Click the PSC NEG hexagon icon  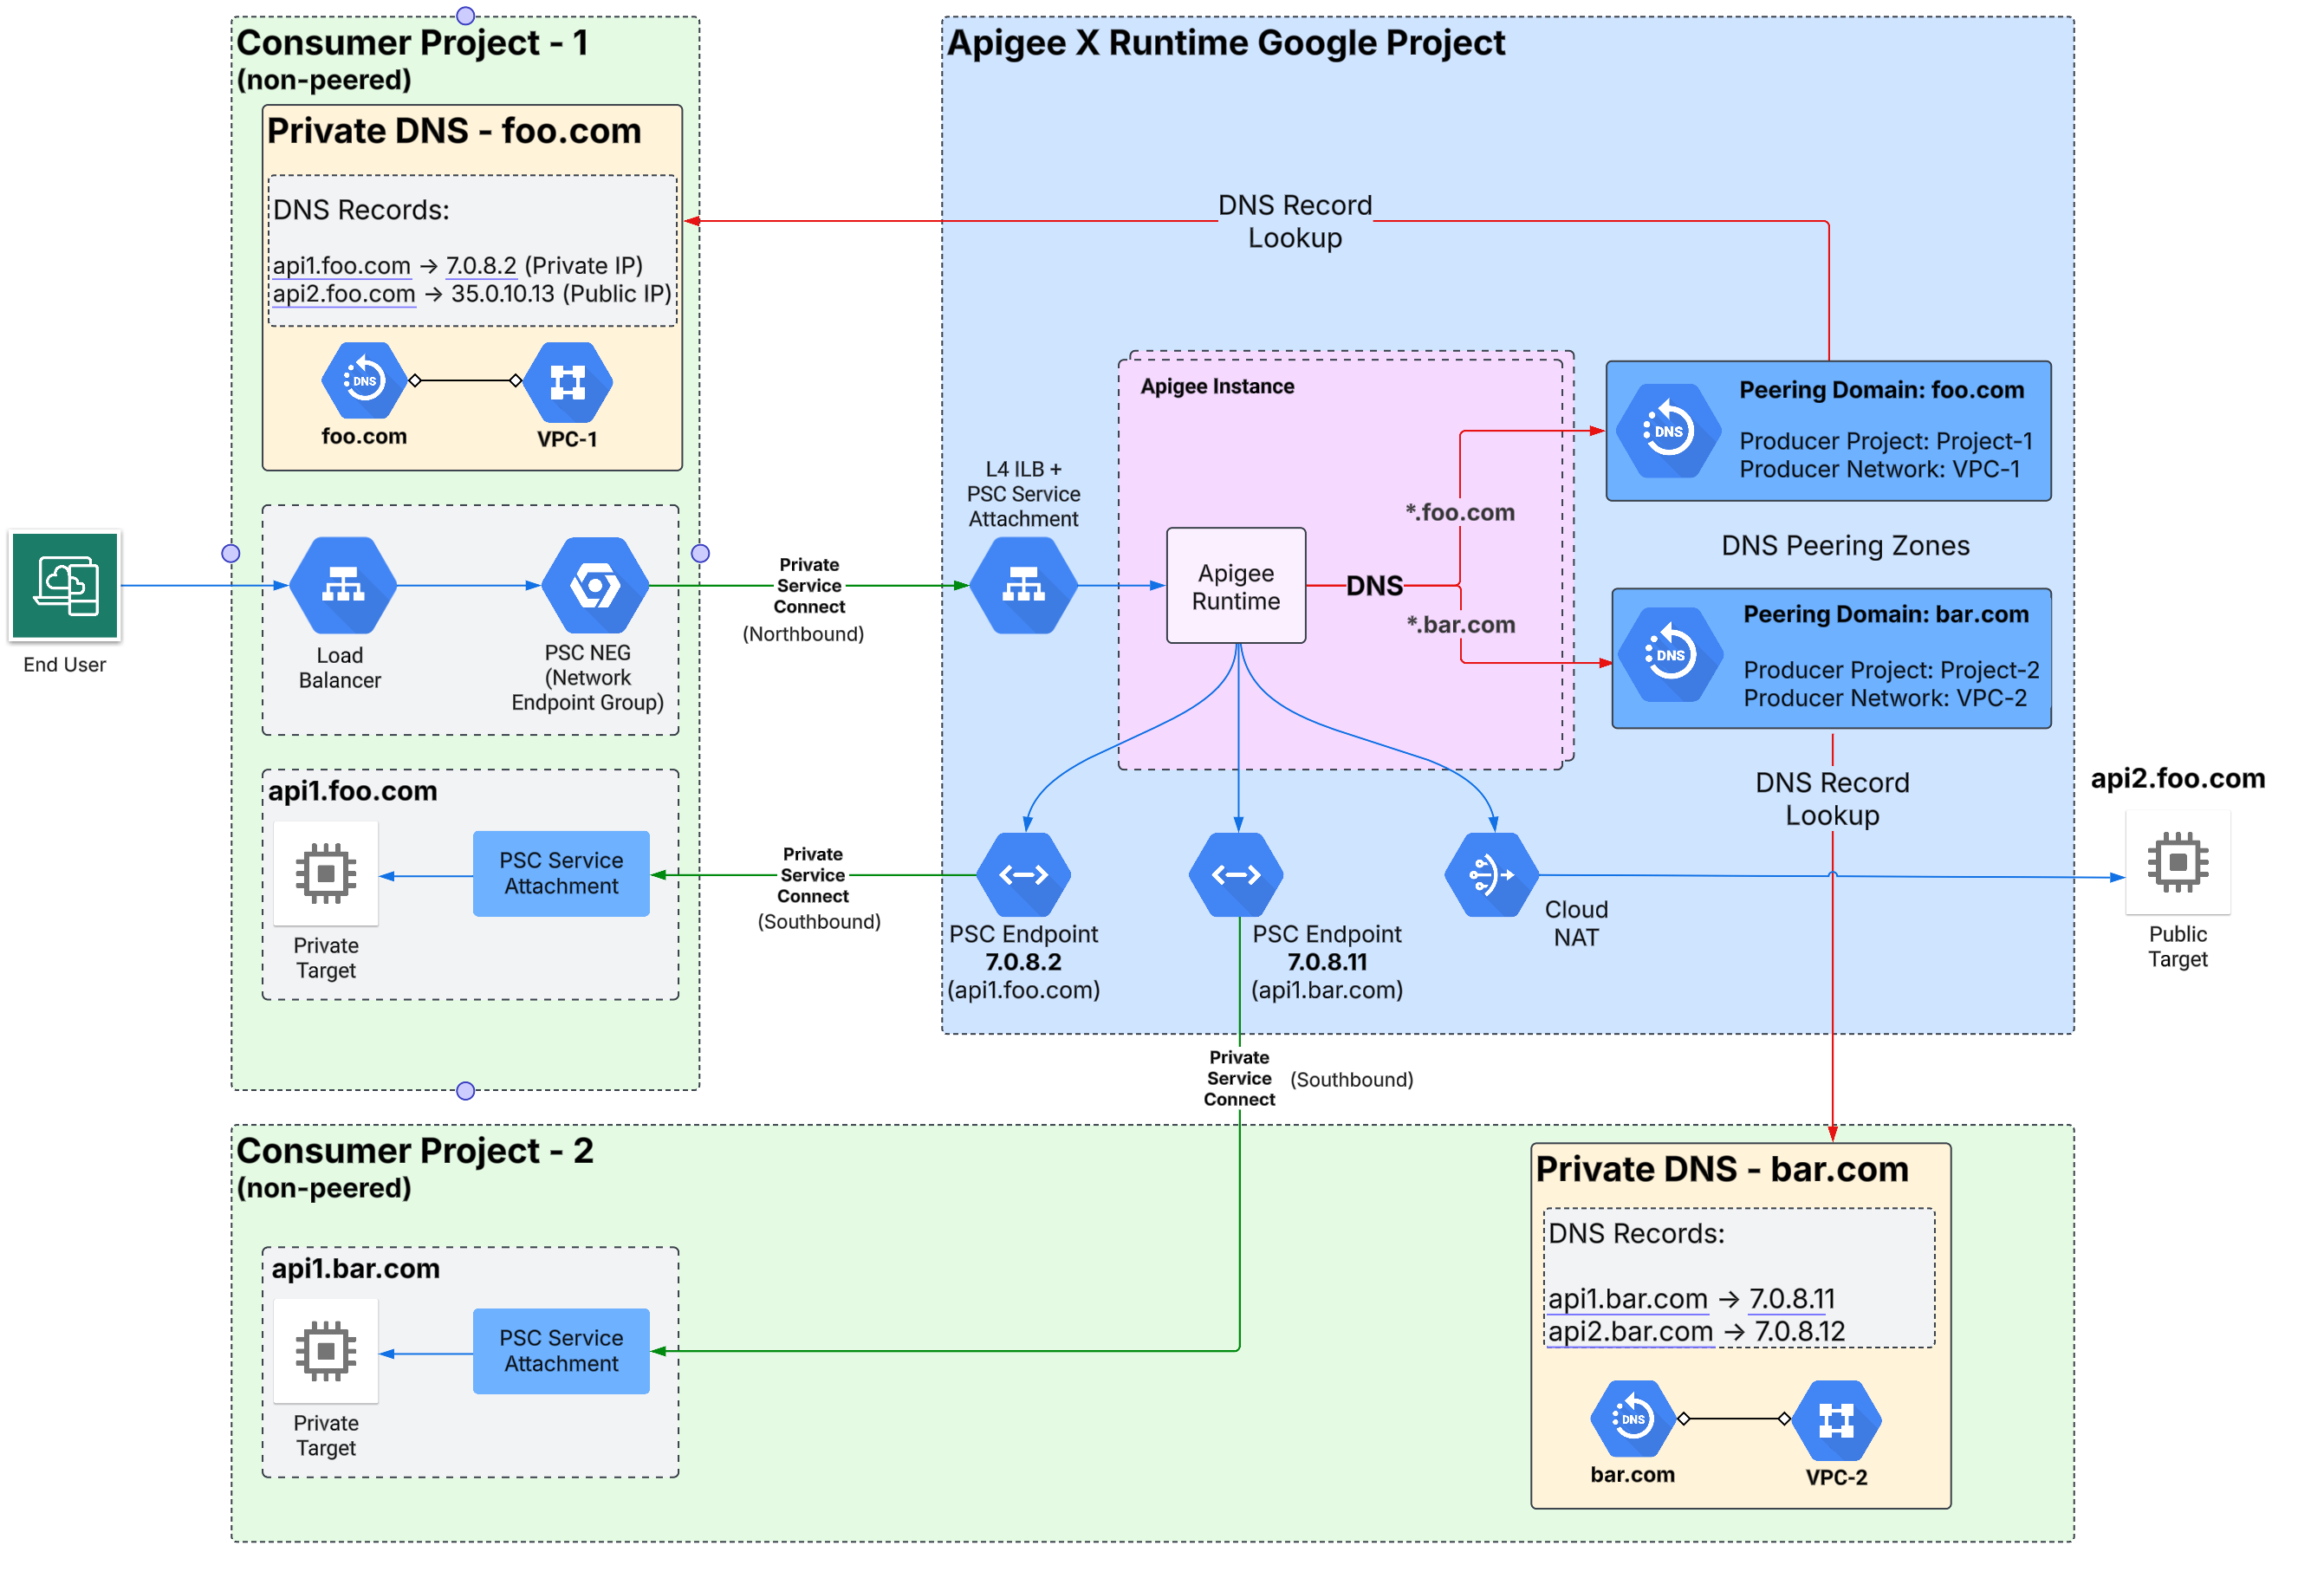click(595, 586)
